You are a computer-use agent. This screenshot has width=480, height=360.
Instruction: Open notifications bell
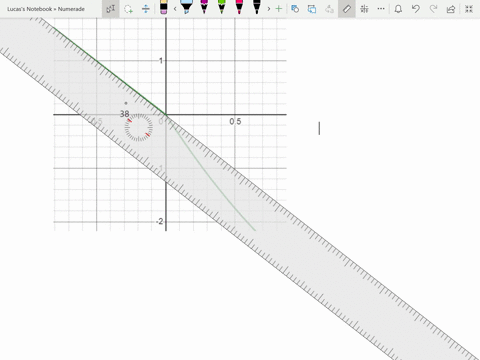pos(398,9)
